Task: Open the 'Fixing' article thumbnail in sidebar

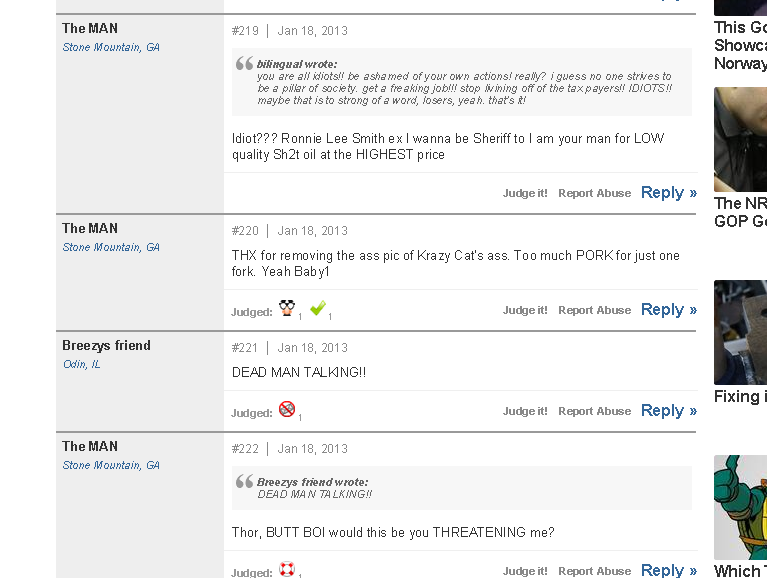Action: coord(740,333)
